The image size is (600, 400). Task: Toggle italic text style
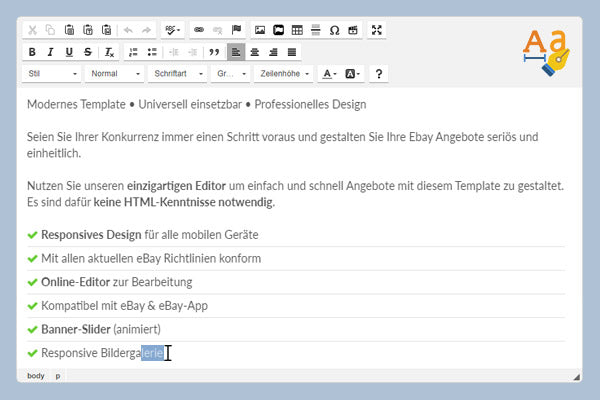click(51, 52)
